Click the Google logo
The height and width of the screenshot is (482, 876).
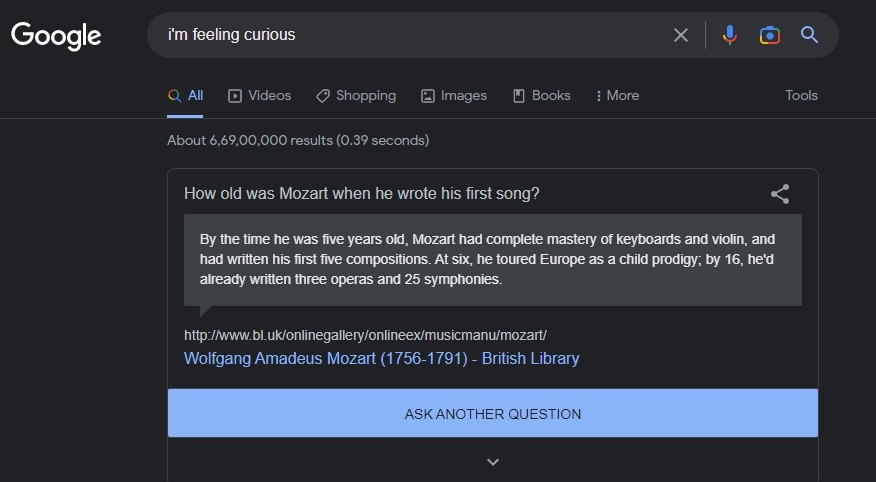[56, 36]
